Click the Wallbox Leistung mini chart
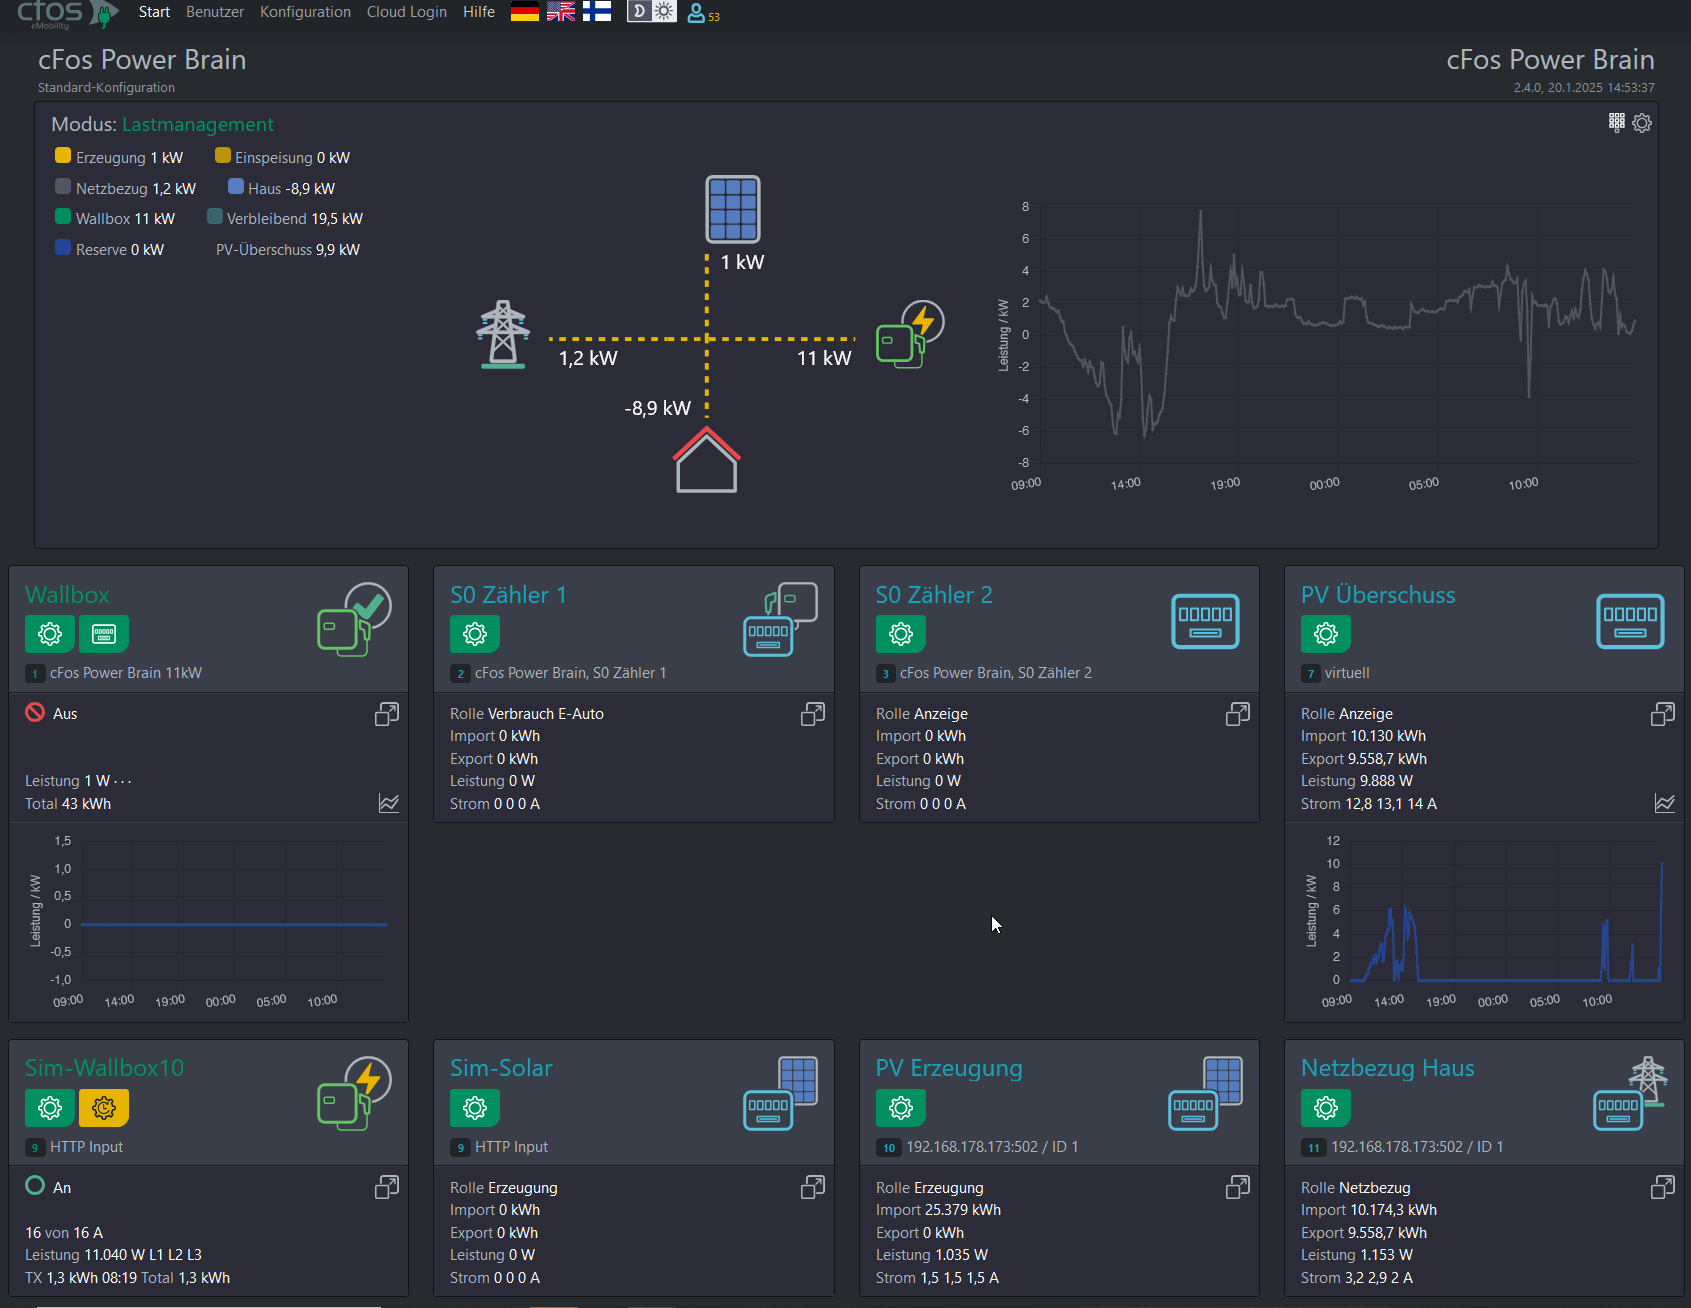Image resolution: width=1691 pixels, height=1308 pixels. 208,922
